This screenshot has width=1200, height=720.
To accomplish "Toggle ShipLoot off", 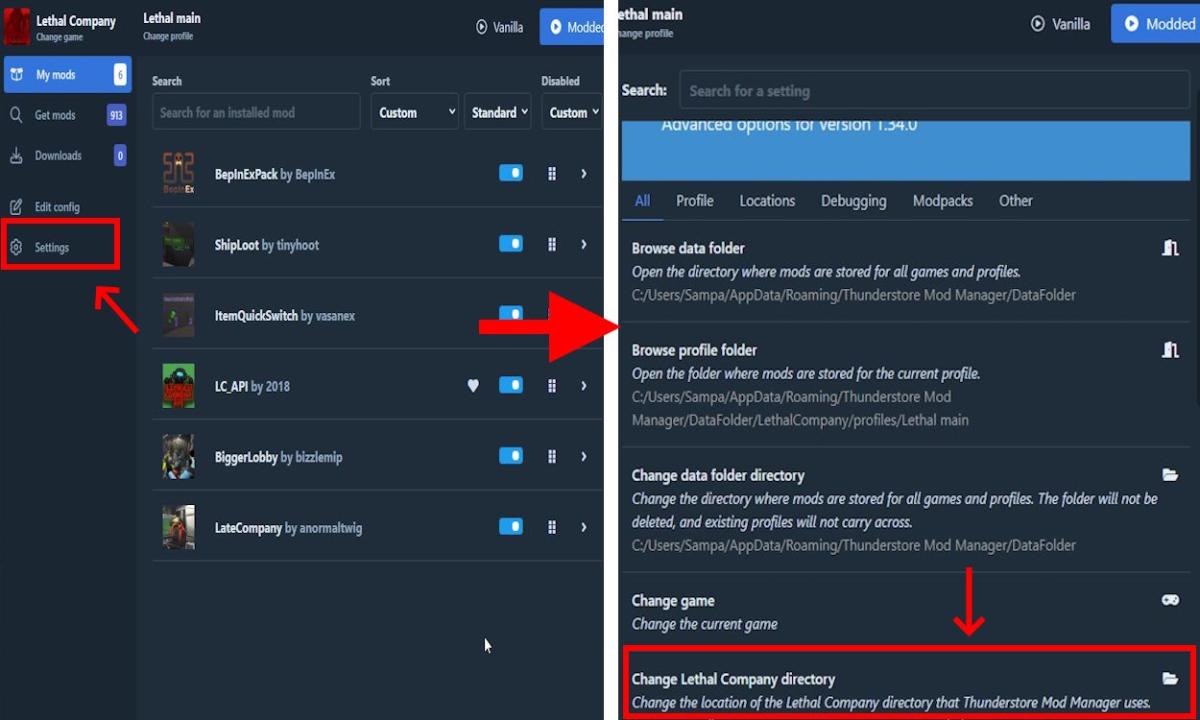I will [511, 243].
